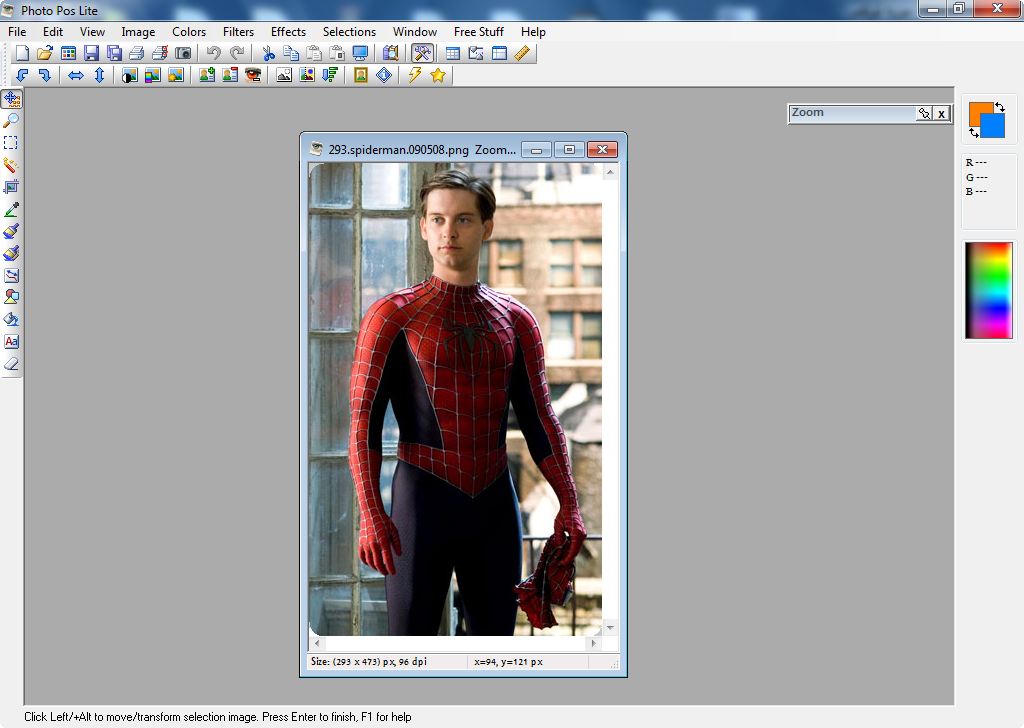Click the portrait frame icon
This screenshot has width=1024, height=728.
click(x=360, y=75)
